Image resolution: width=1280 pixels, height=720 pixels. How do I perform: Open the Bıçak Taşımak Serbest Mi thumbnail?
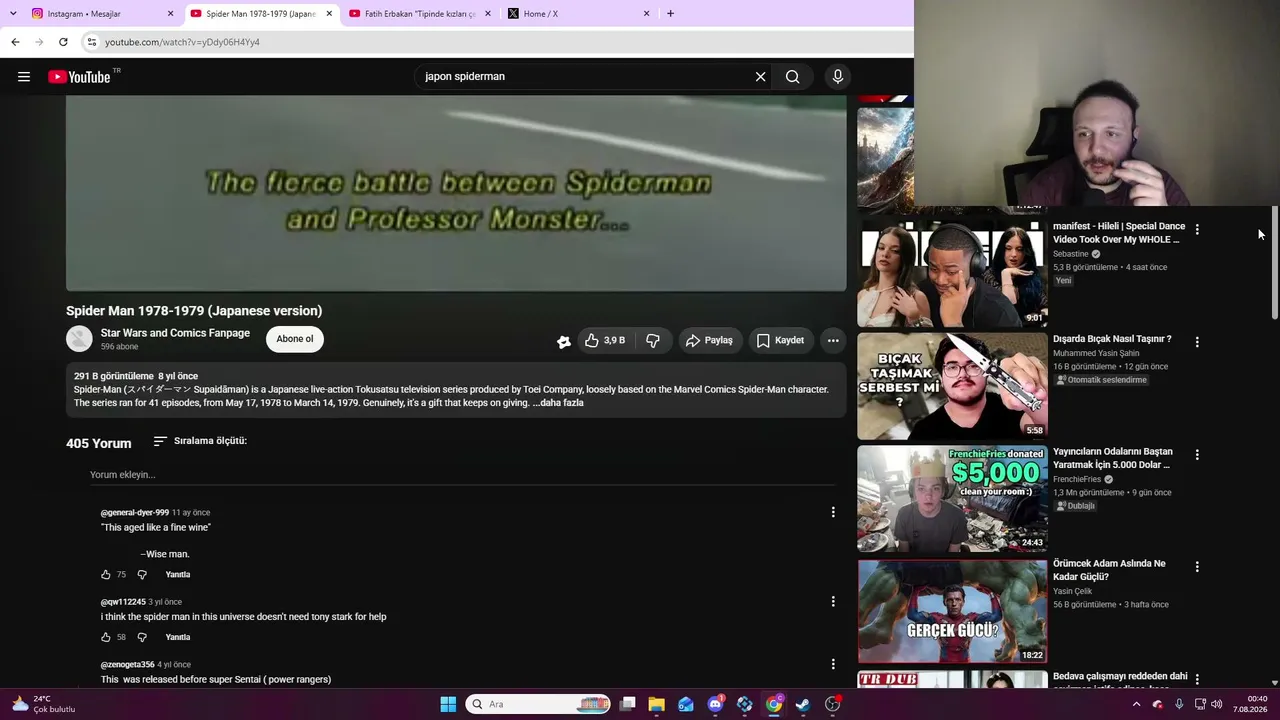point(952,386)
